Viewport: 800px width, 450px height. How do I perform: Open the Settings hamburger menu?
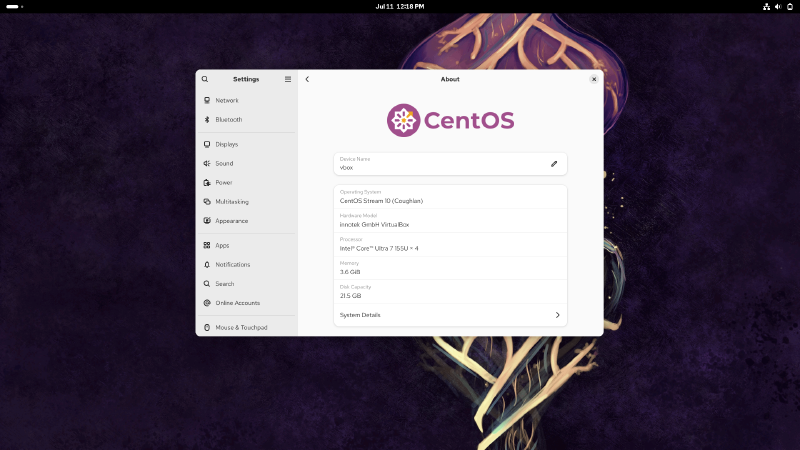click(288, 79)
